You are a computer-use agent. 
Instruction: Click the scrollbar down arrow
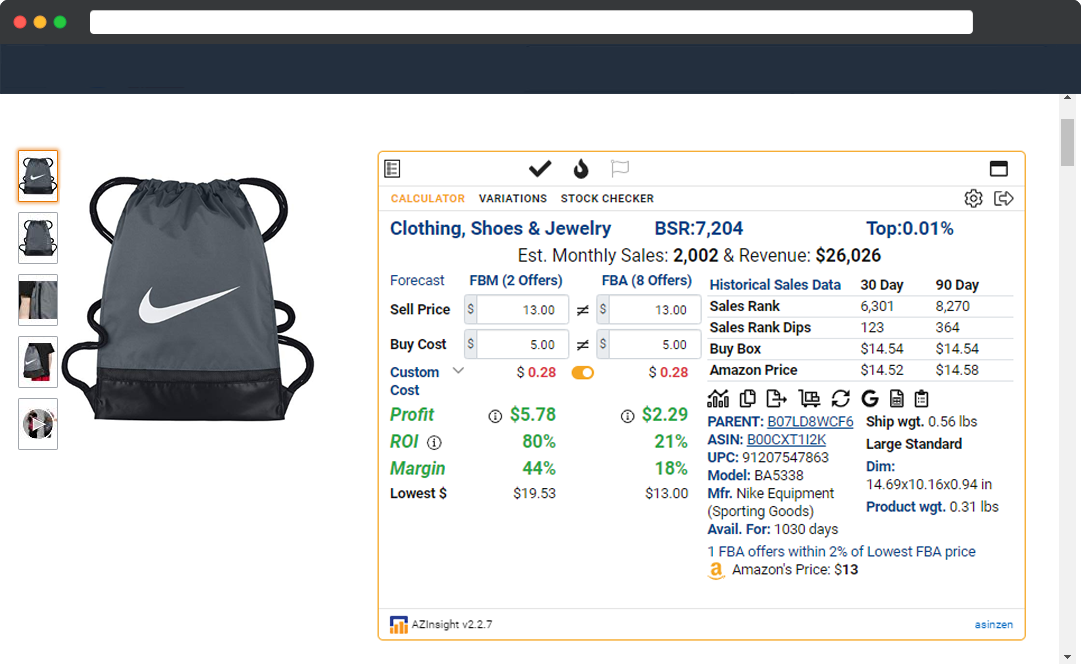pyautogui.click(x=1067, y=657)
